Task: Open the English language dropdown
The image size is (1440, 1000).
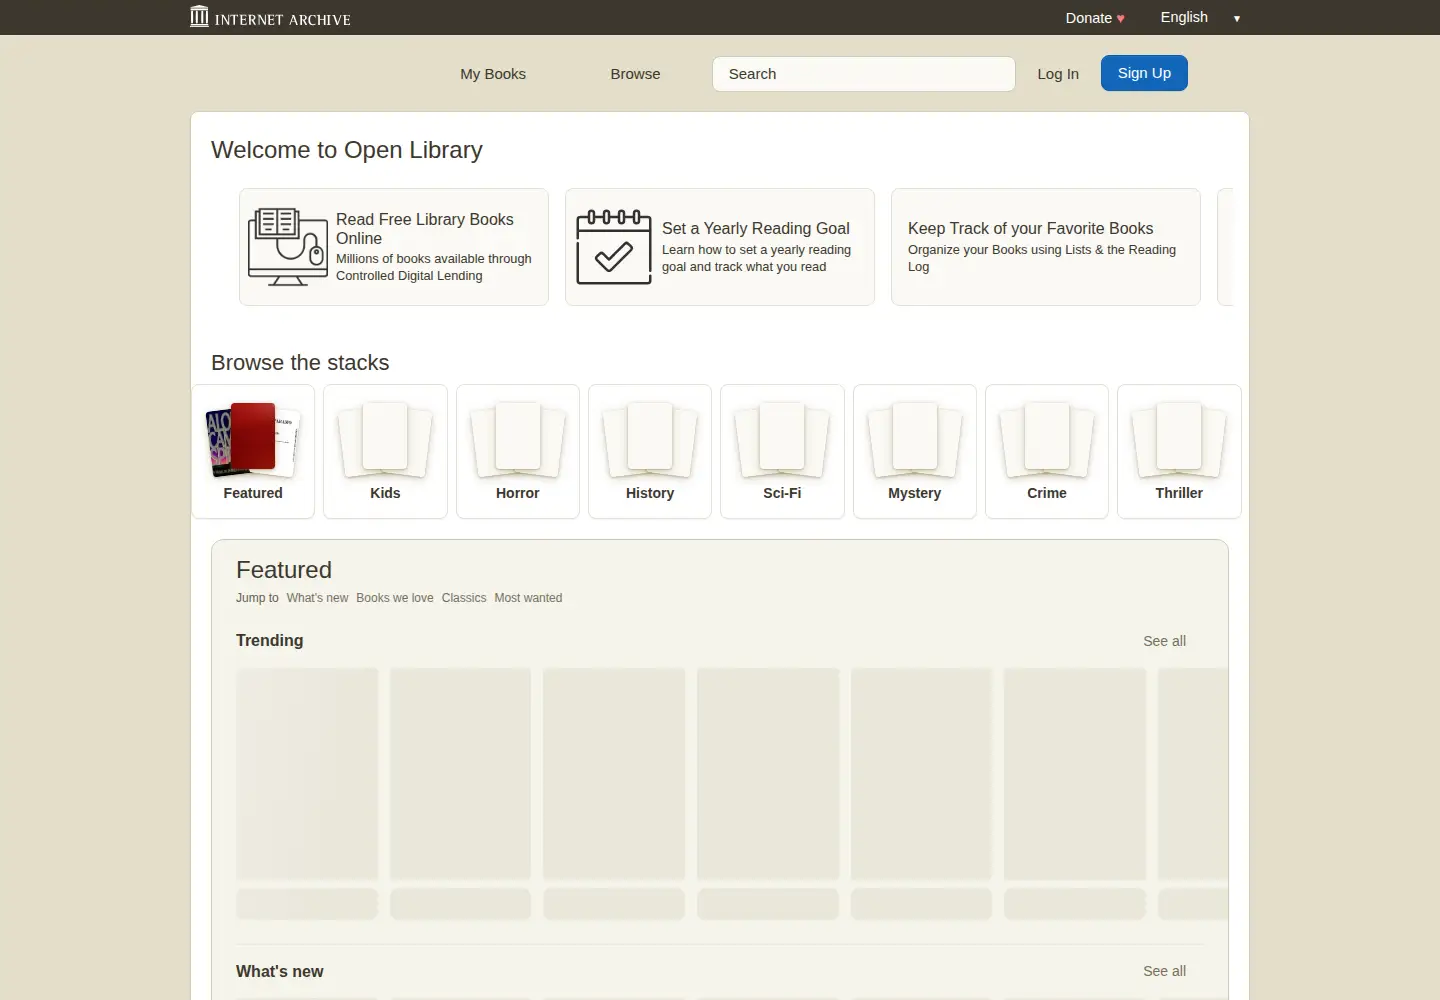Action: pos(1200,18)
